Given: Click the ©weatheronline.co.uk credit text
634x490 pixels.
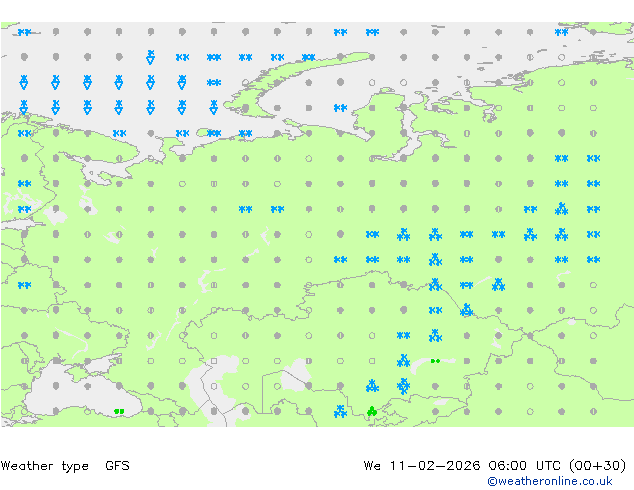Looking at the screenshot, I should click(x=550, y=481).
